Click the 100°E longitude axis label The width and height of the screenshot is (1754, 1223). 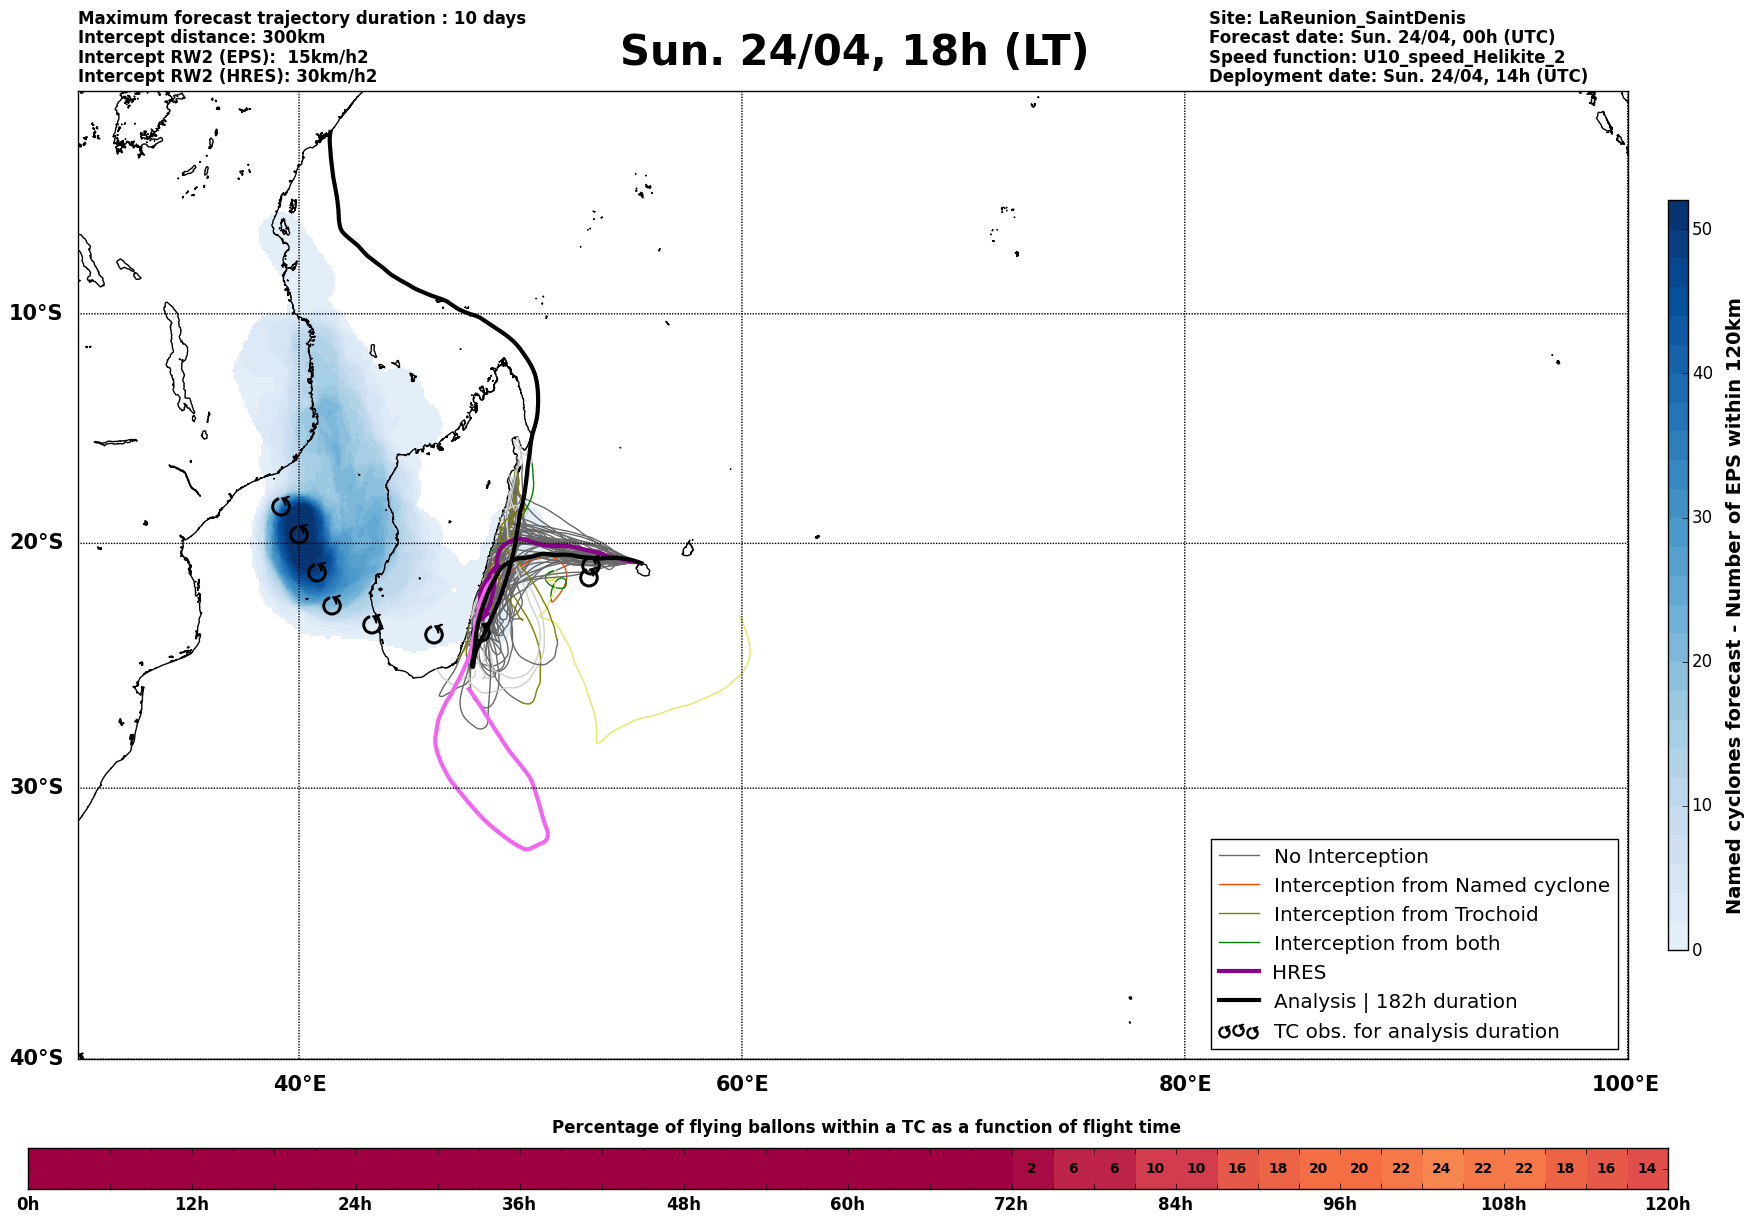click(1626, 1084)
